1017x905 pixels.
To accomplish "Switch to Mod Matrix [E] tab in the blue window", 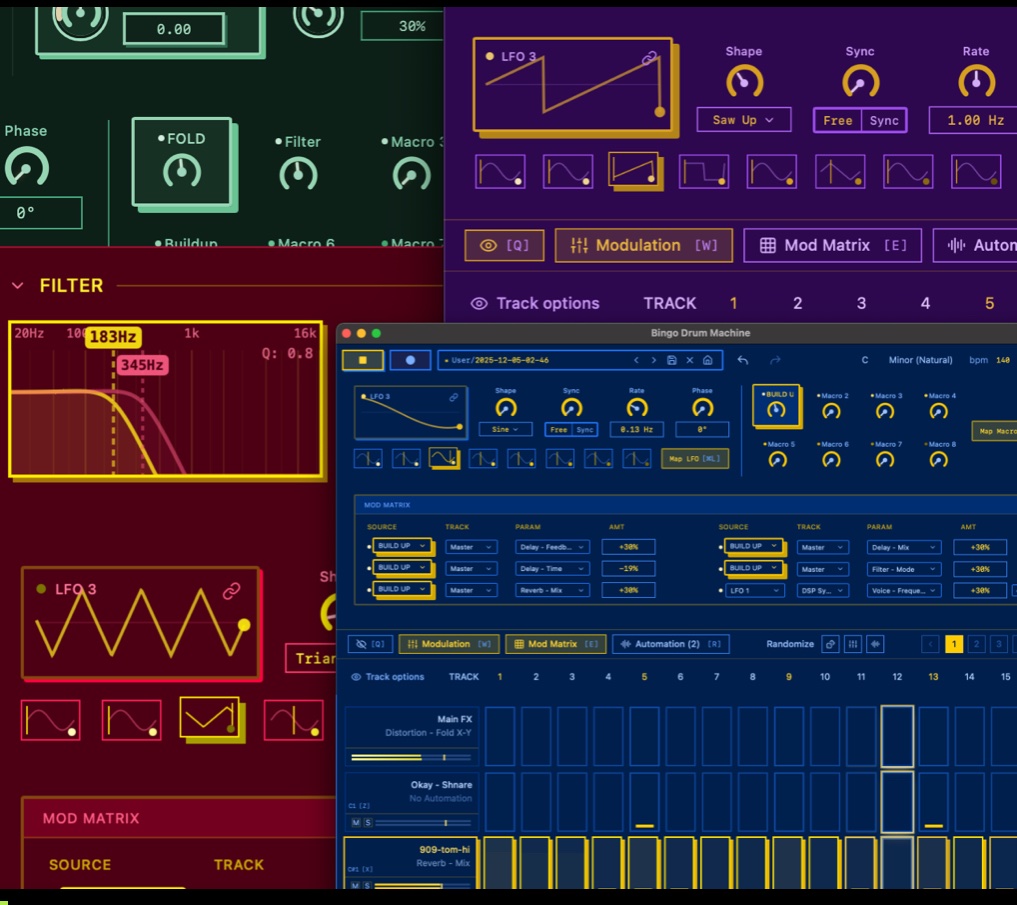I will click(x=555, y=644).
